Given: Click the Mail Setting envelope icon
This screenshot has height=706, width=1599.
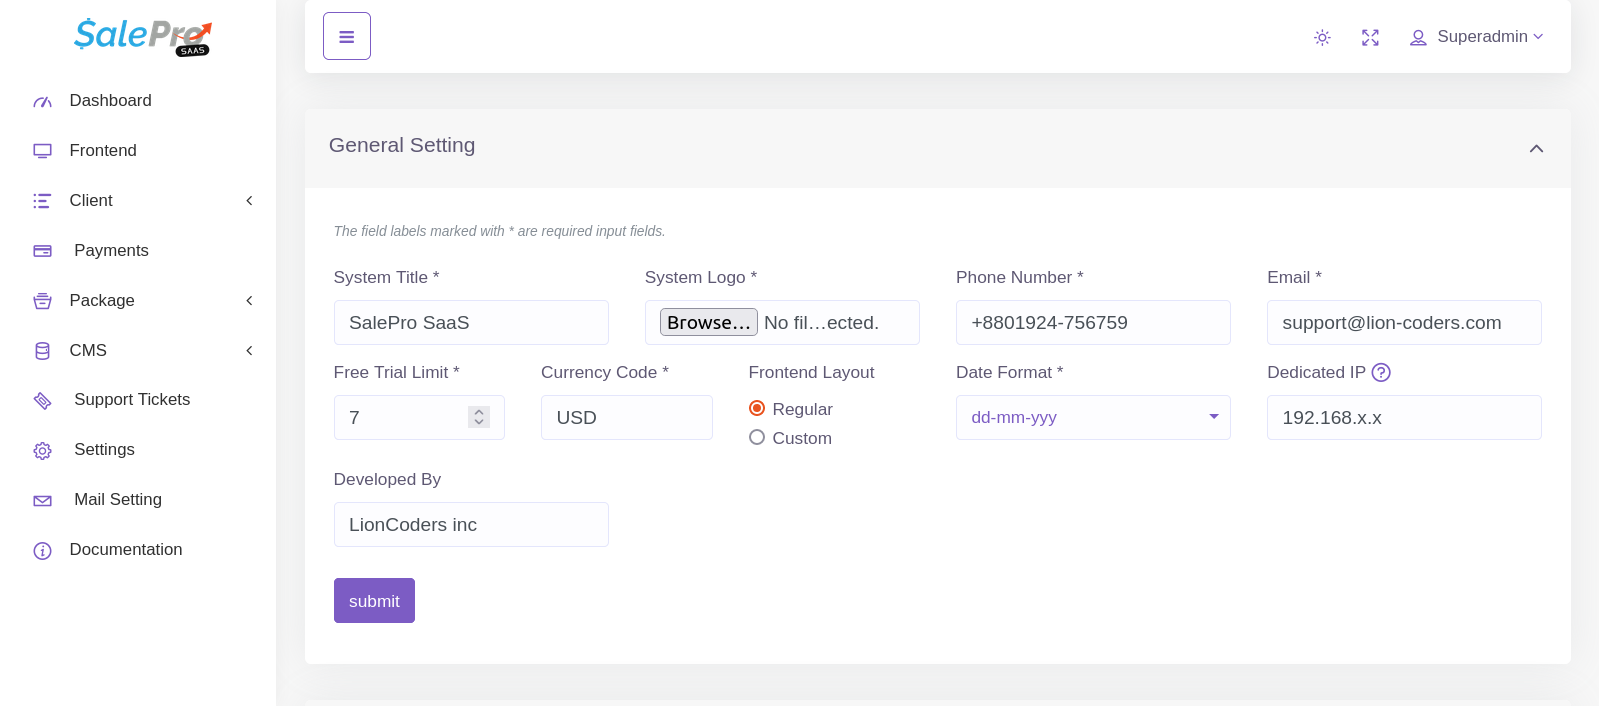Looking at the screenshot, I should point(42,500).
